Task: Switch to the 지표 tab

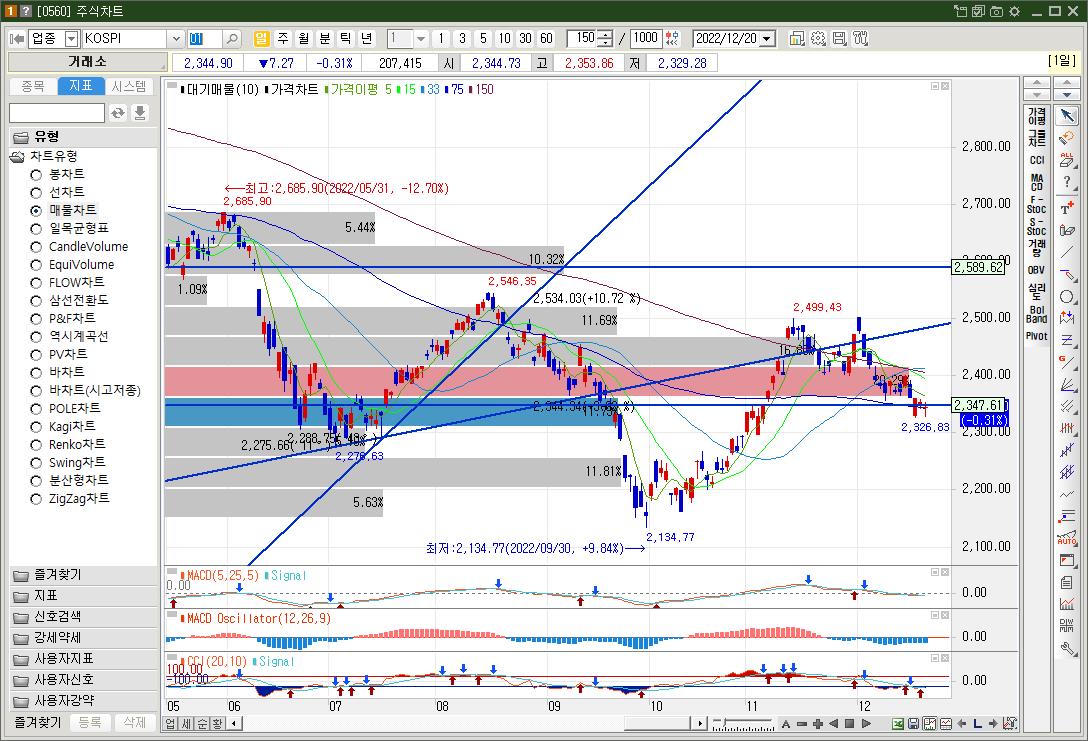Action: [80, 86]
